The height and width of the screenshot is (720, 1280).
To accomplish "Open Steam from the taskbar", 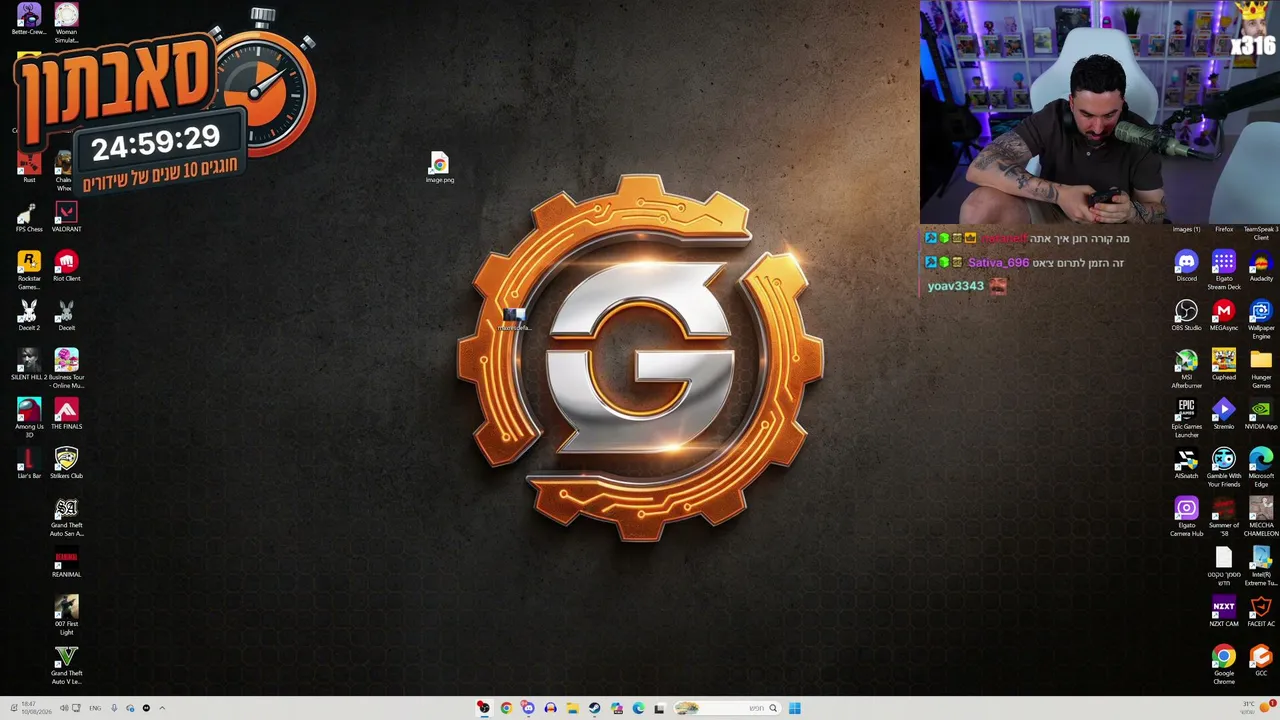I will point(594,708).
